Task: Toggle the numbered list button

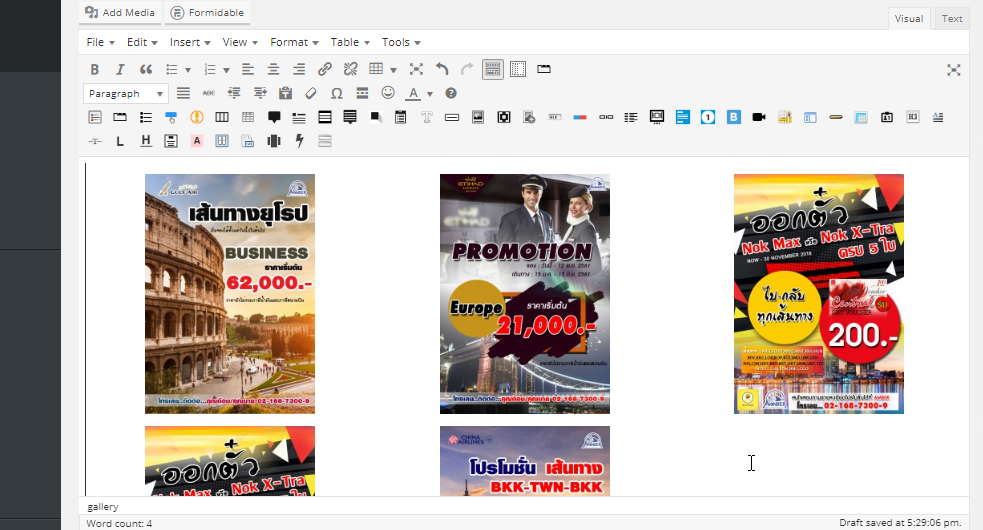Action: pyautogui.click(x=210, y=70)
